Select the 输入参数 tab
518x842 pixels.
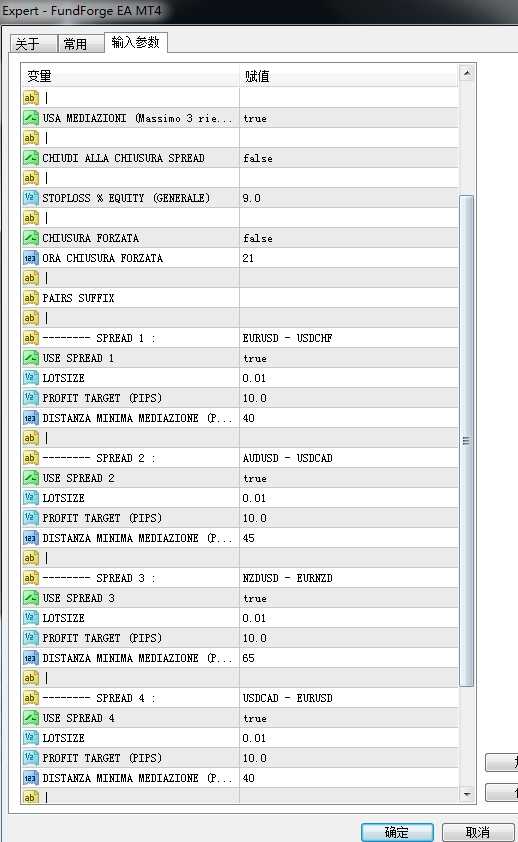[136, 42]
